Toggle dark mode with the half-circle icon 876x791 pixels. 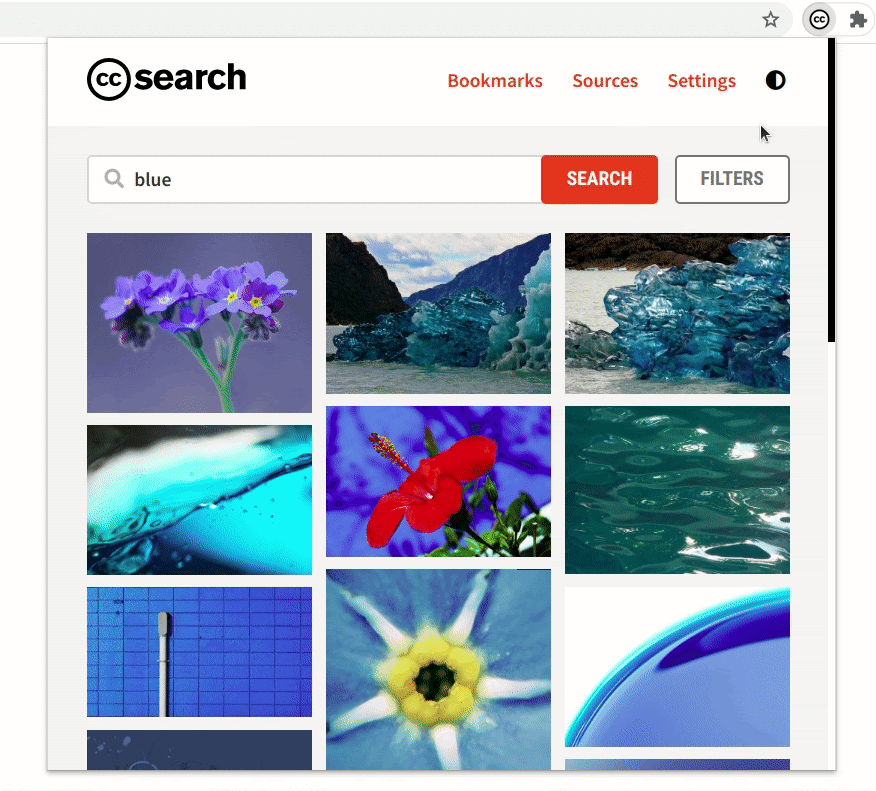click(x=775, y=80)
